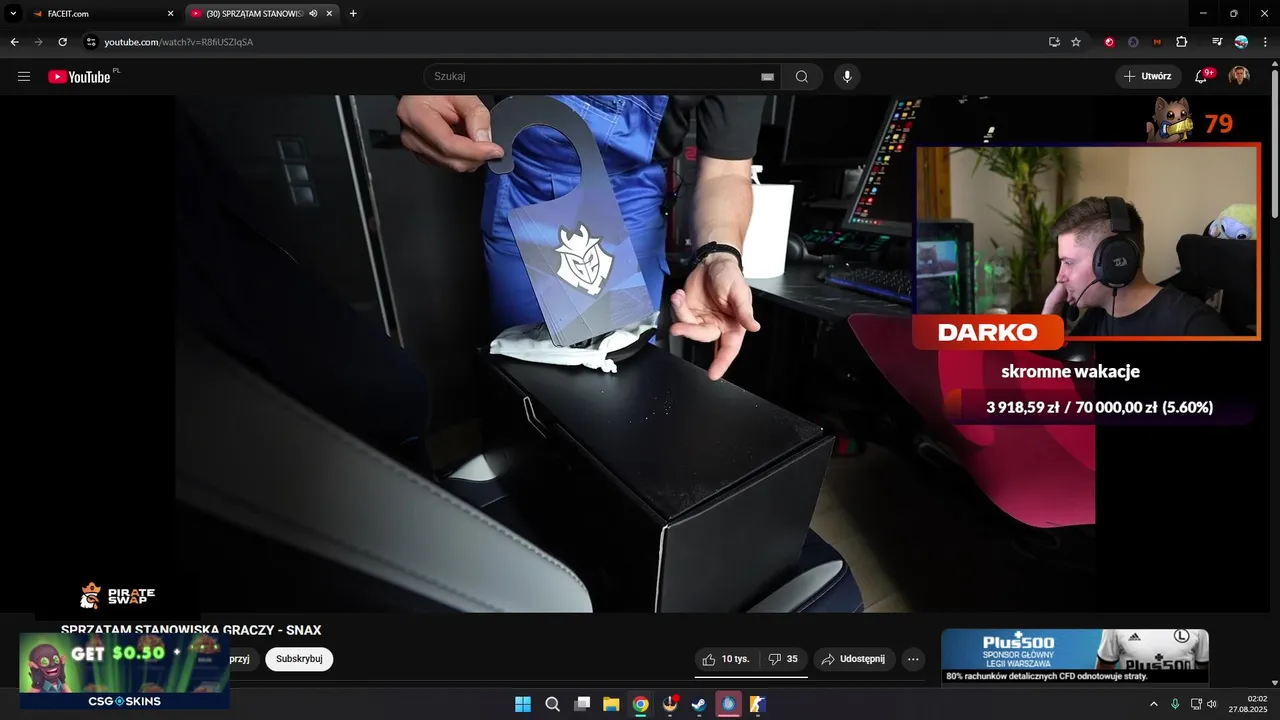Open the YouTube account avatar menu
The height and width of the screenshot is (720, 1280).
[x=1239, y=77]
